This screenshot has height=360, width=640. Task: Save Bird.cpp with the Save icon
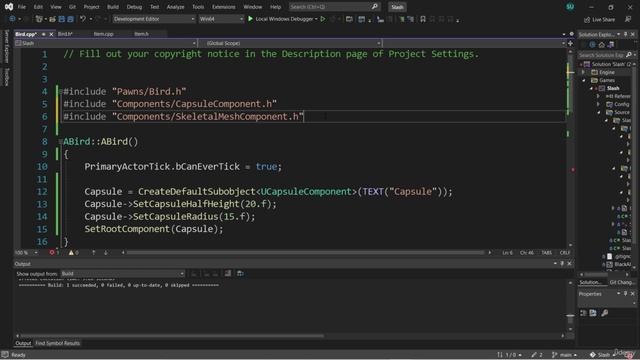62,19
